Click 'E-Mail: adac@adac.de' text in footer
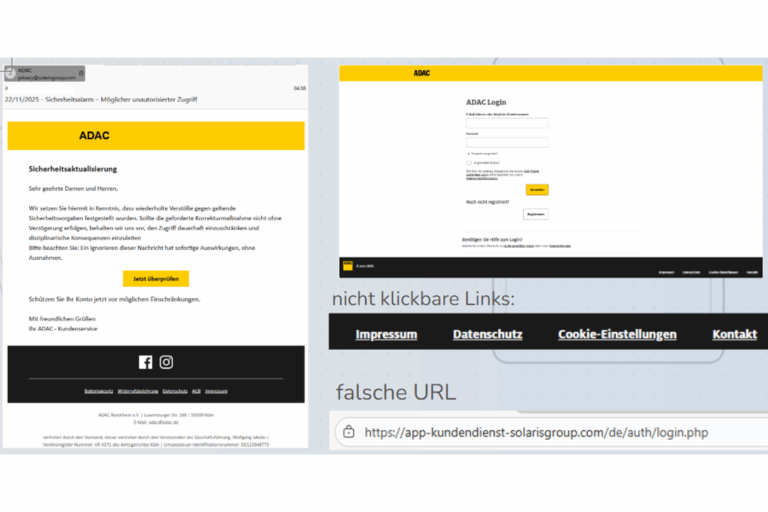 [x=156, y=422]
